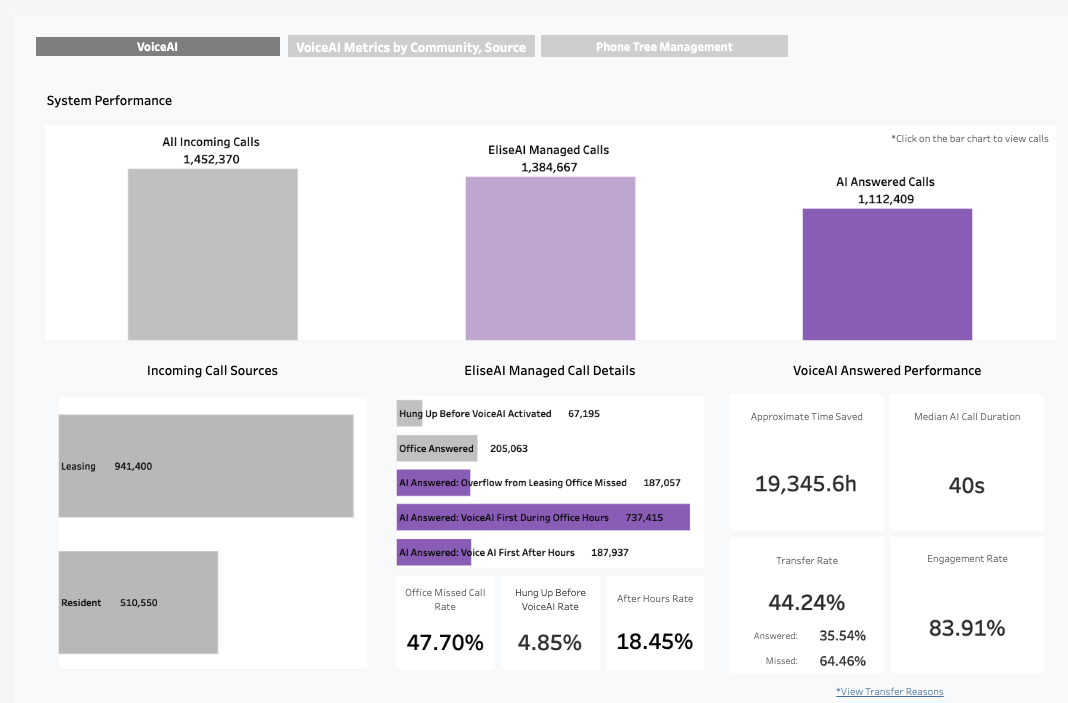The image size is (1068, 703).
Task: Click the 941,400 Leasing value
Action: (x=134, y=467)
